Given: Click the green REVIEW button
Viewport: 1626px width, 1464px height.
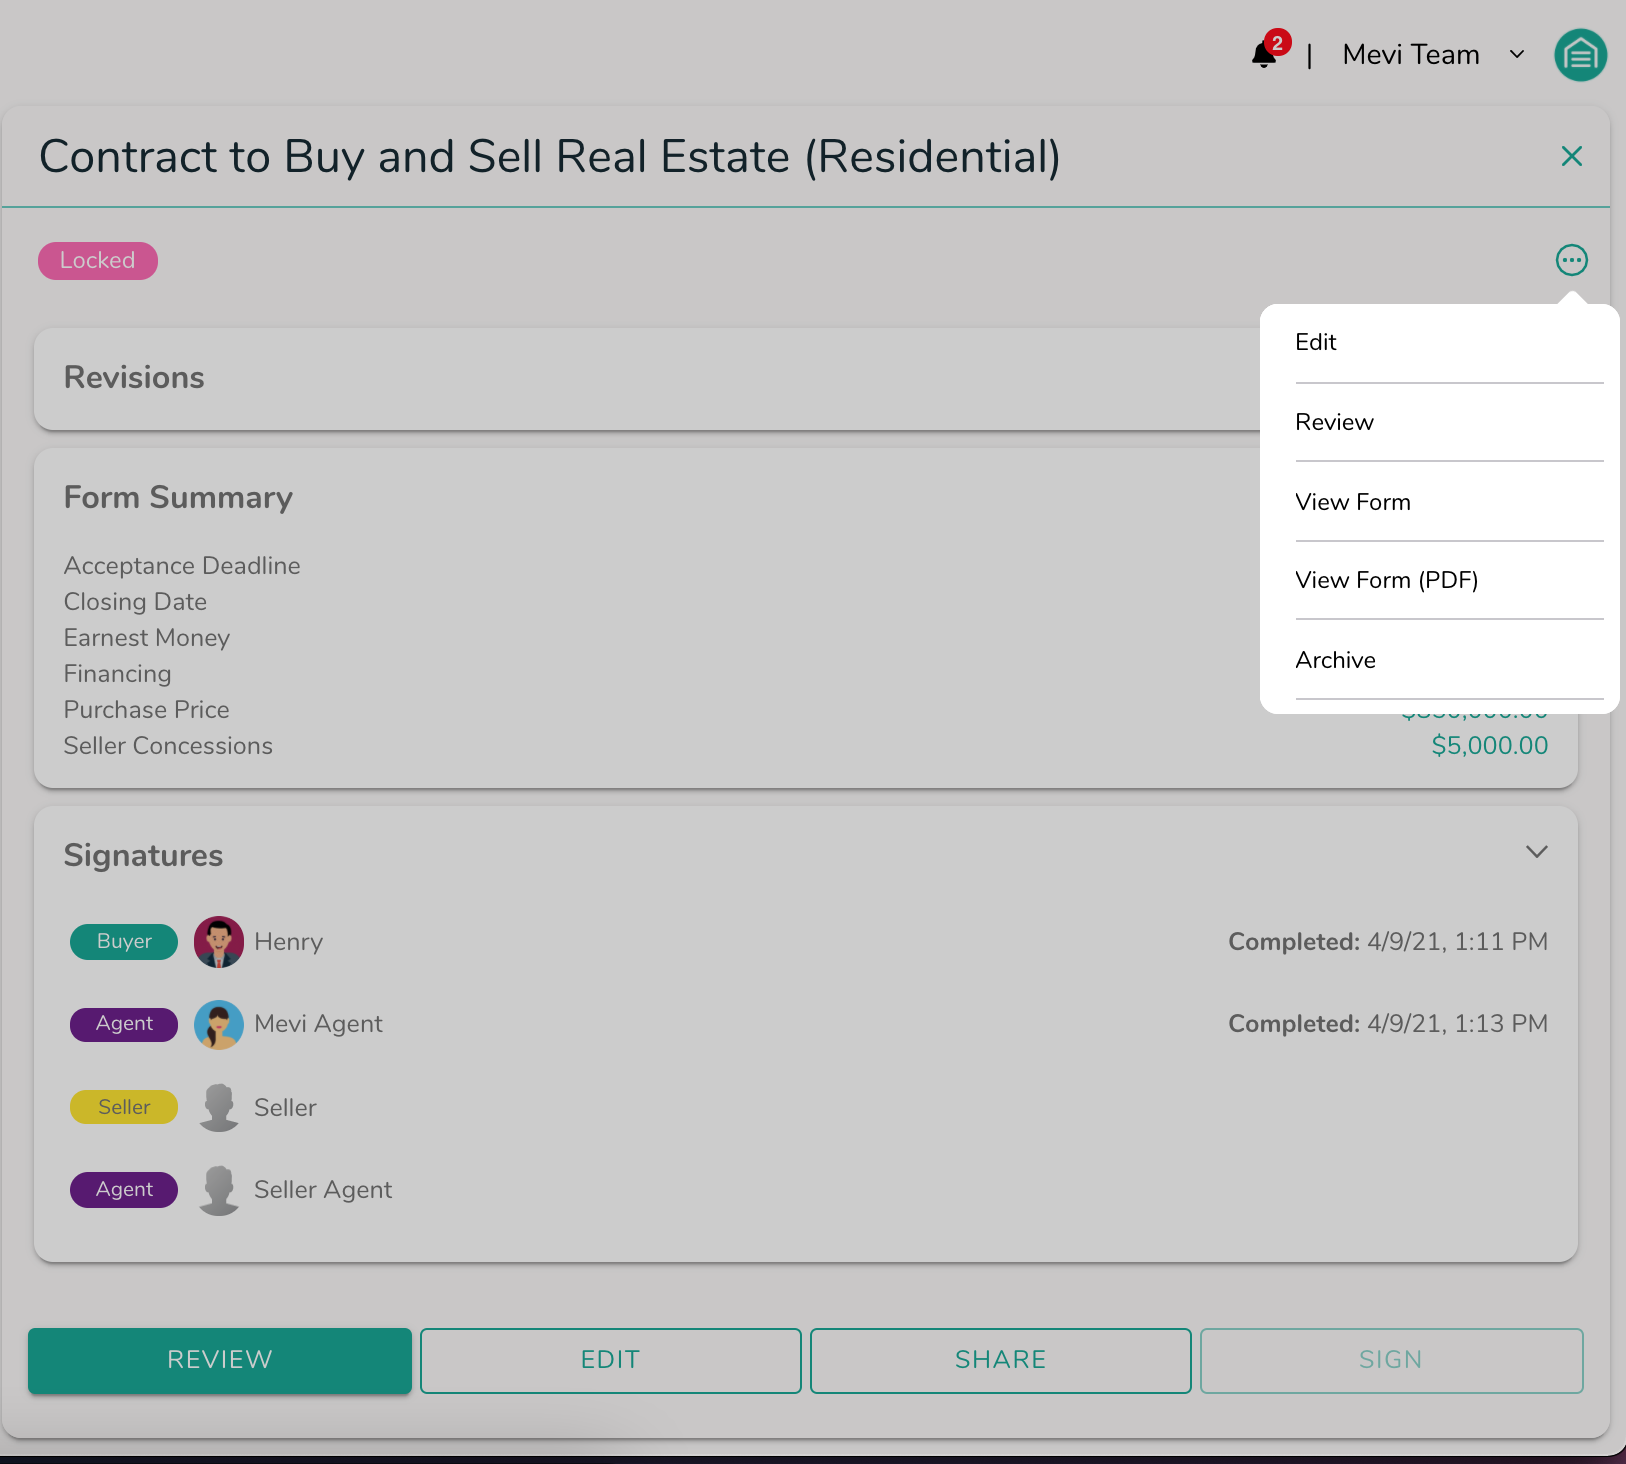Looking at the screenshot, I should (x=220, y=1360).
